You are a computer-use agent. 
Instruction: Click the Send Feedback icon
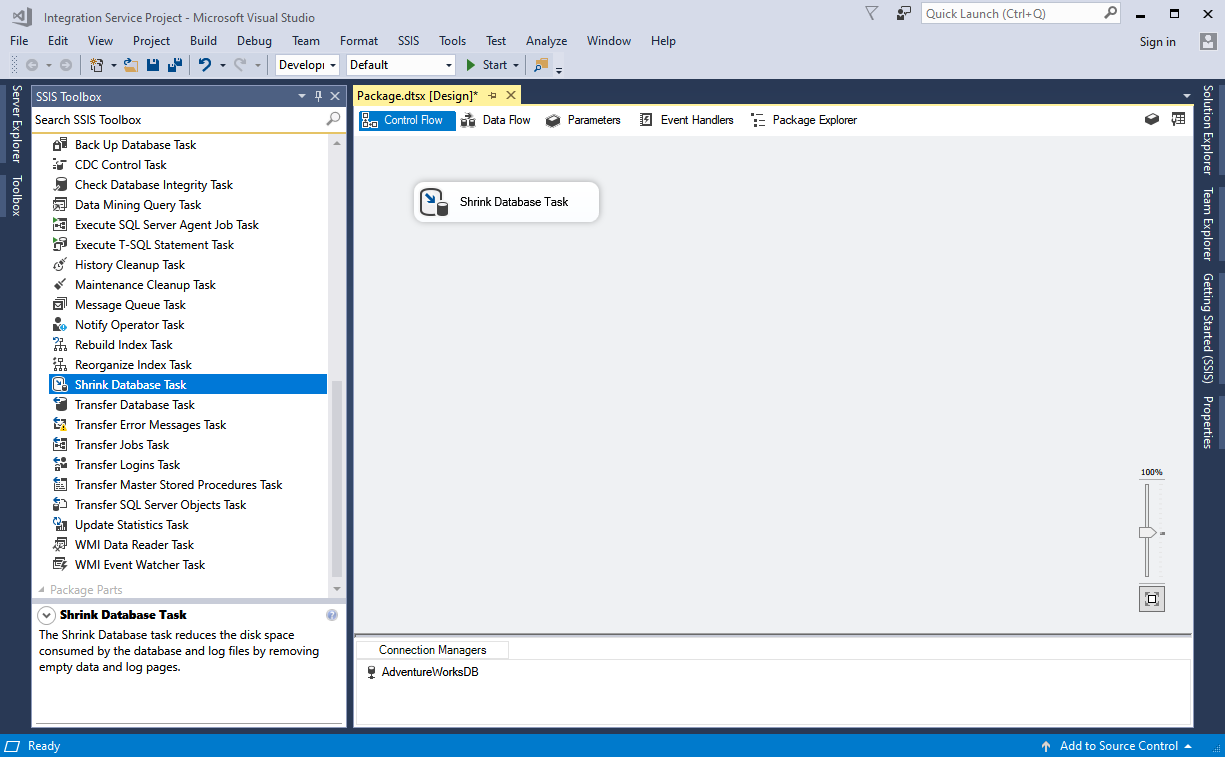(903, 14)
